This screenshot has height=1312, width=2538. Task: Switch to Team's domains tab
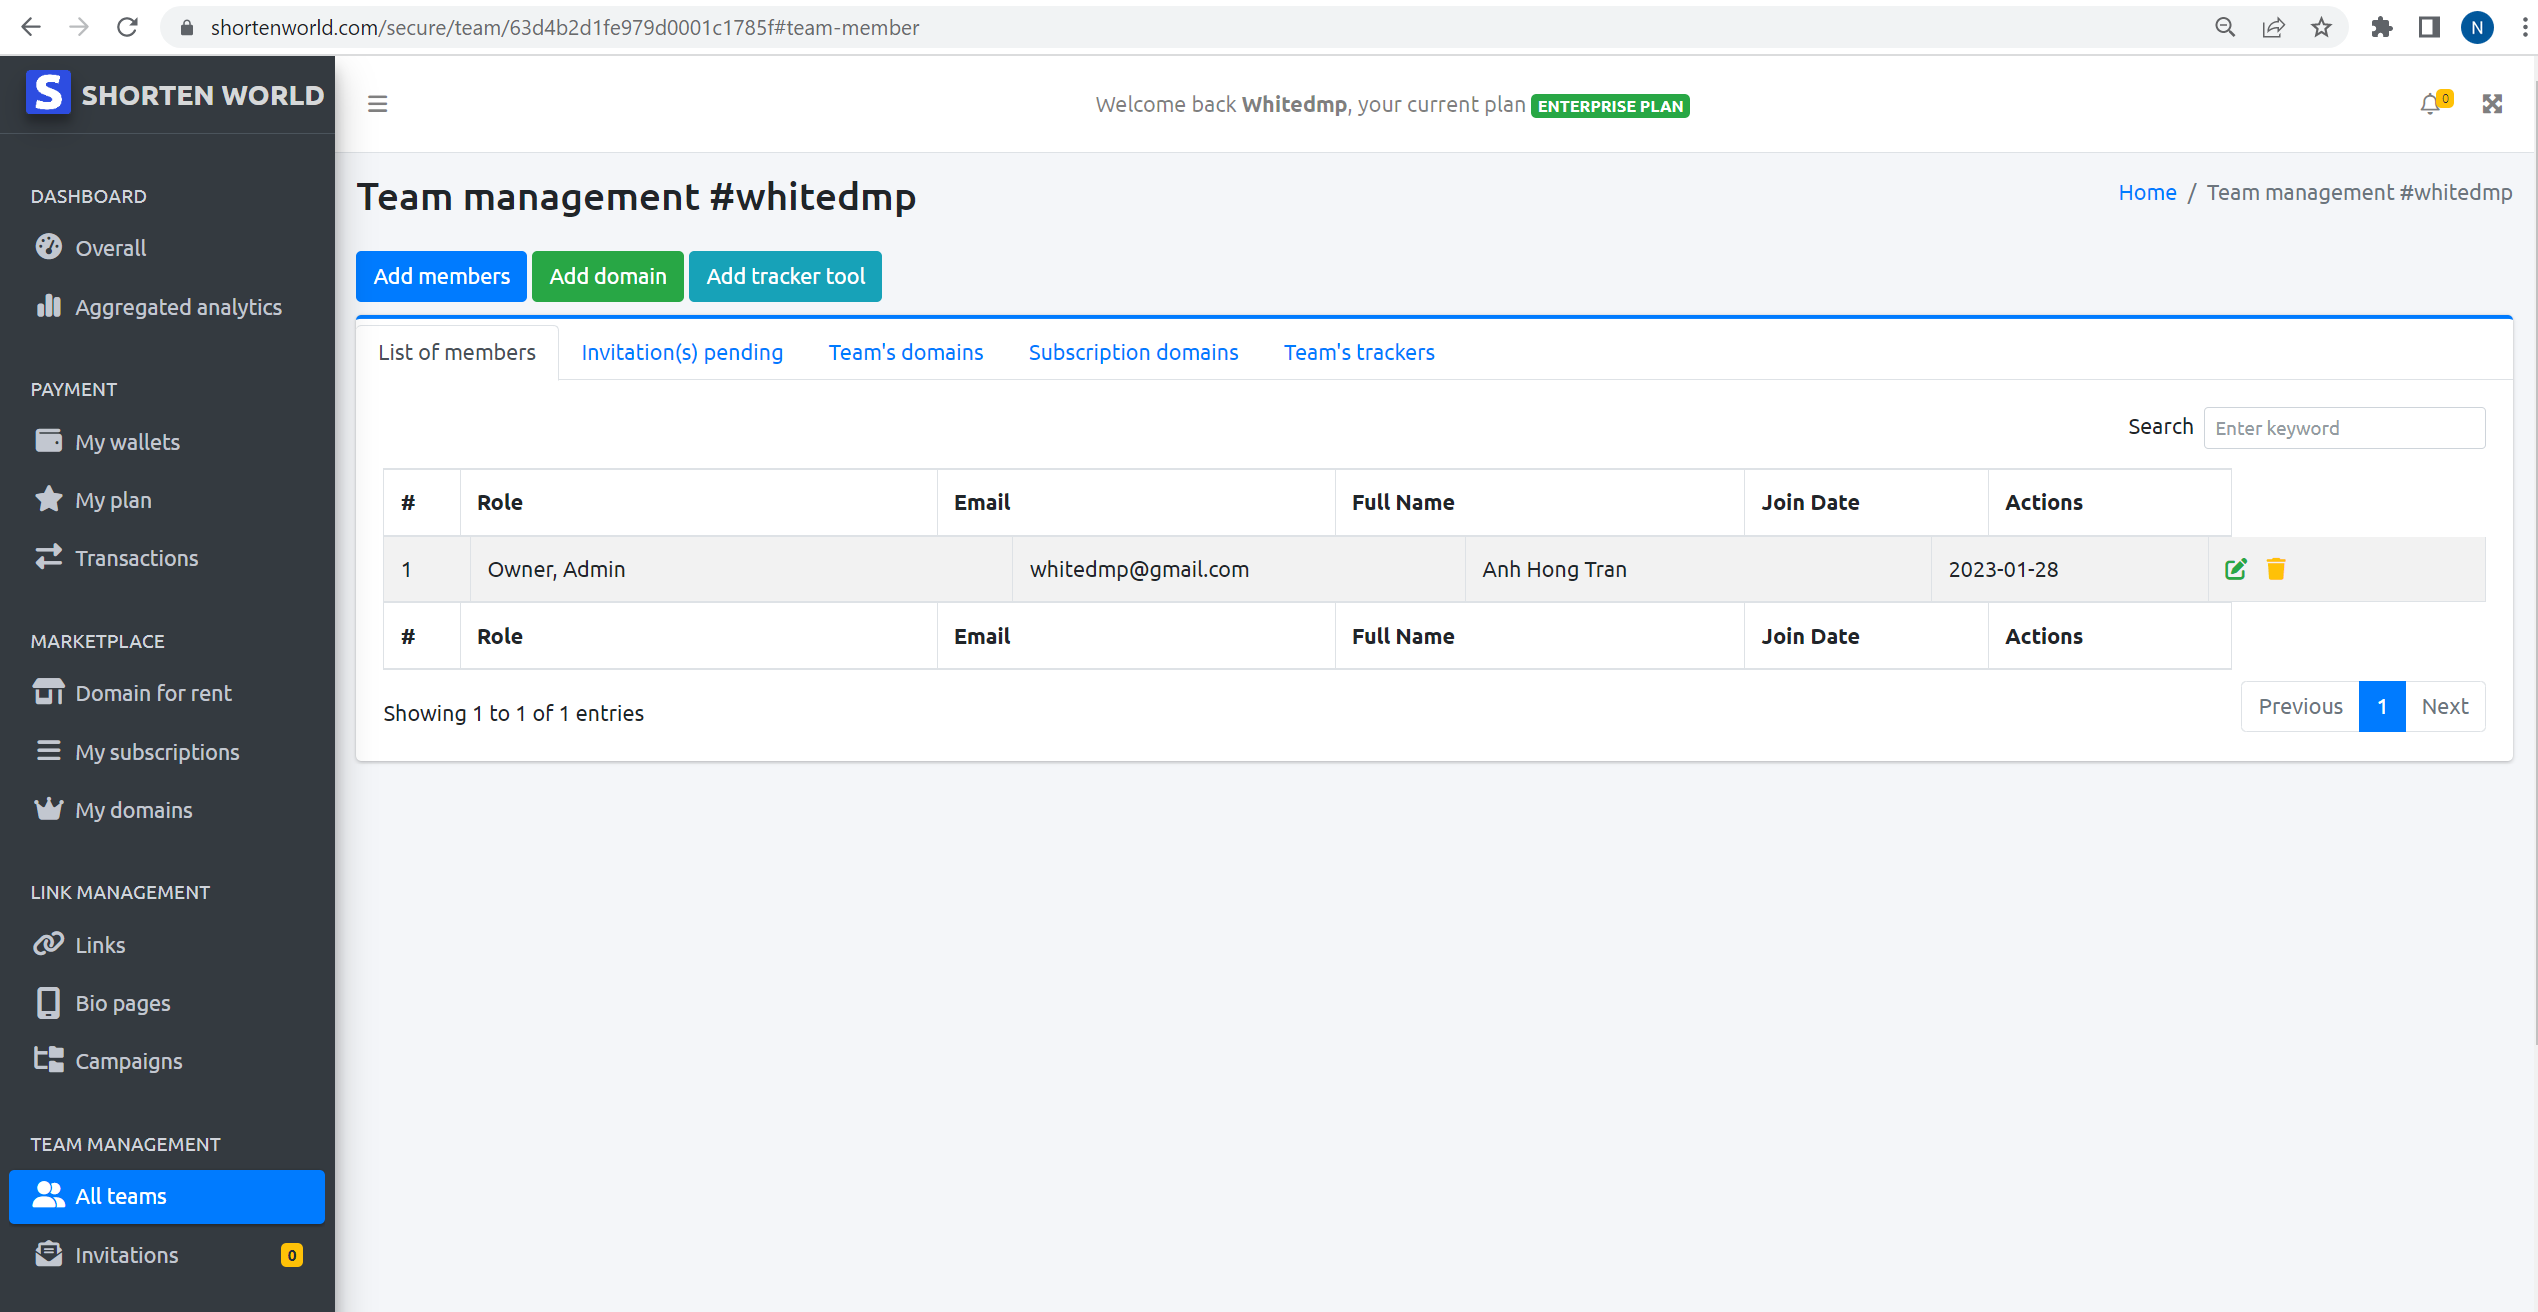(x=905, y=351)
